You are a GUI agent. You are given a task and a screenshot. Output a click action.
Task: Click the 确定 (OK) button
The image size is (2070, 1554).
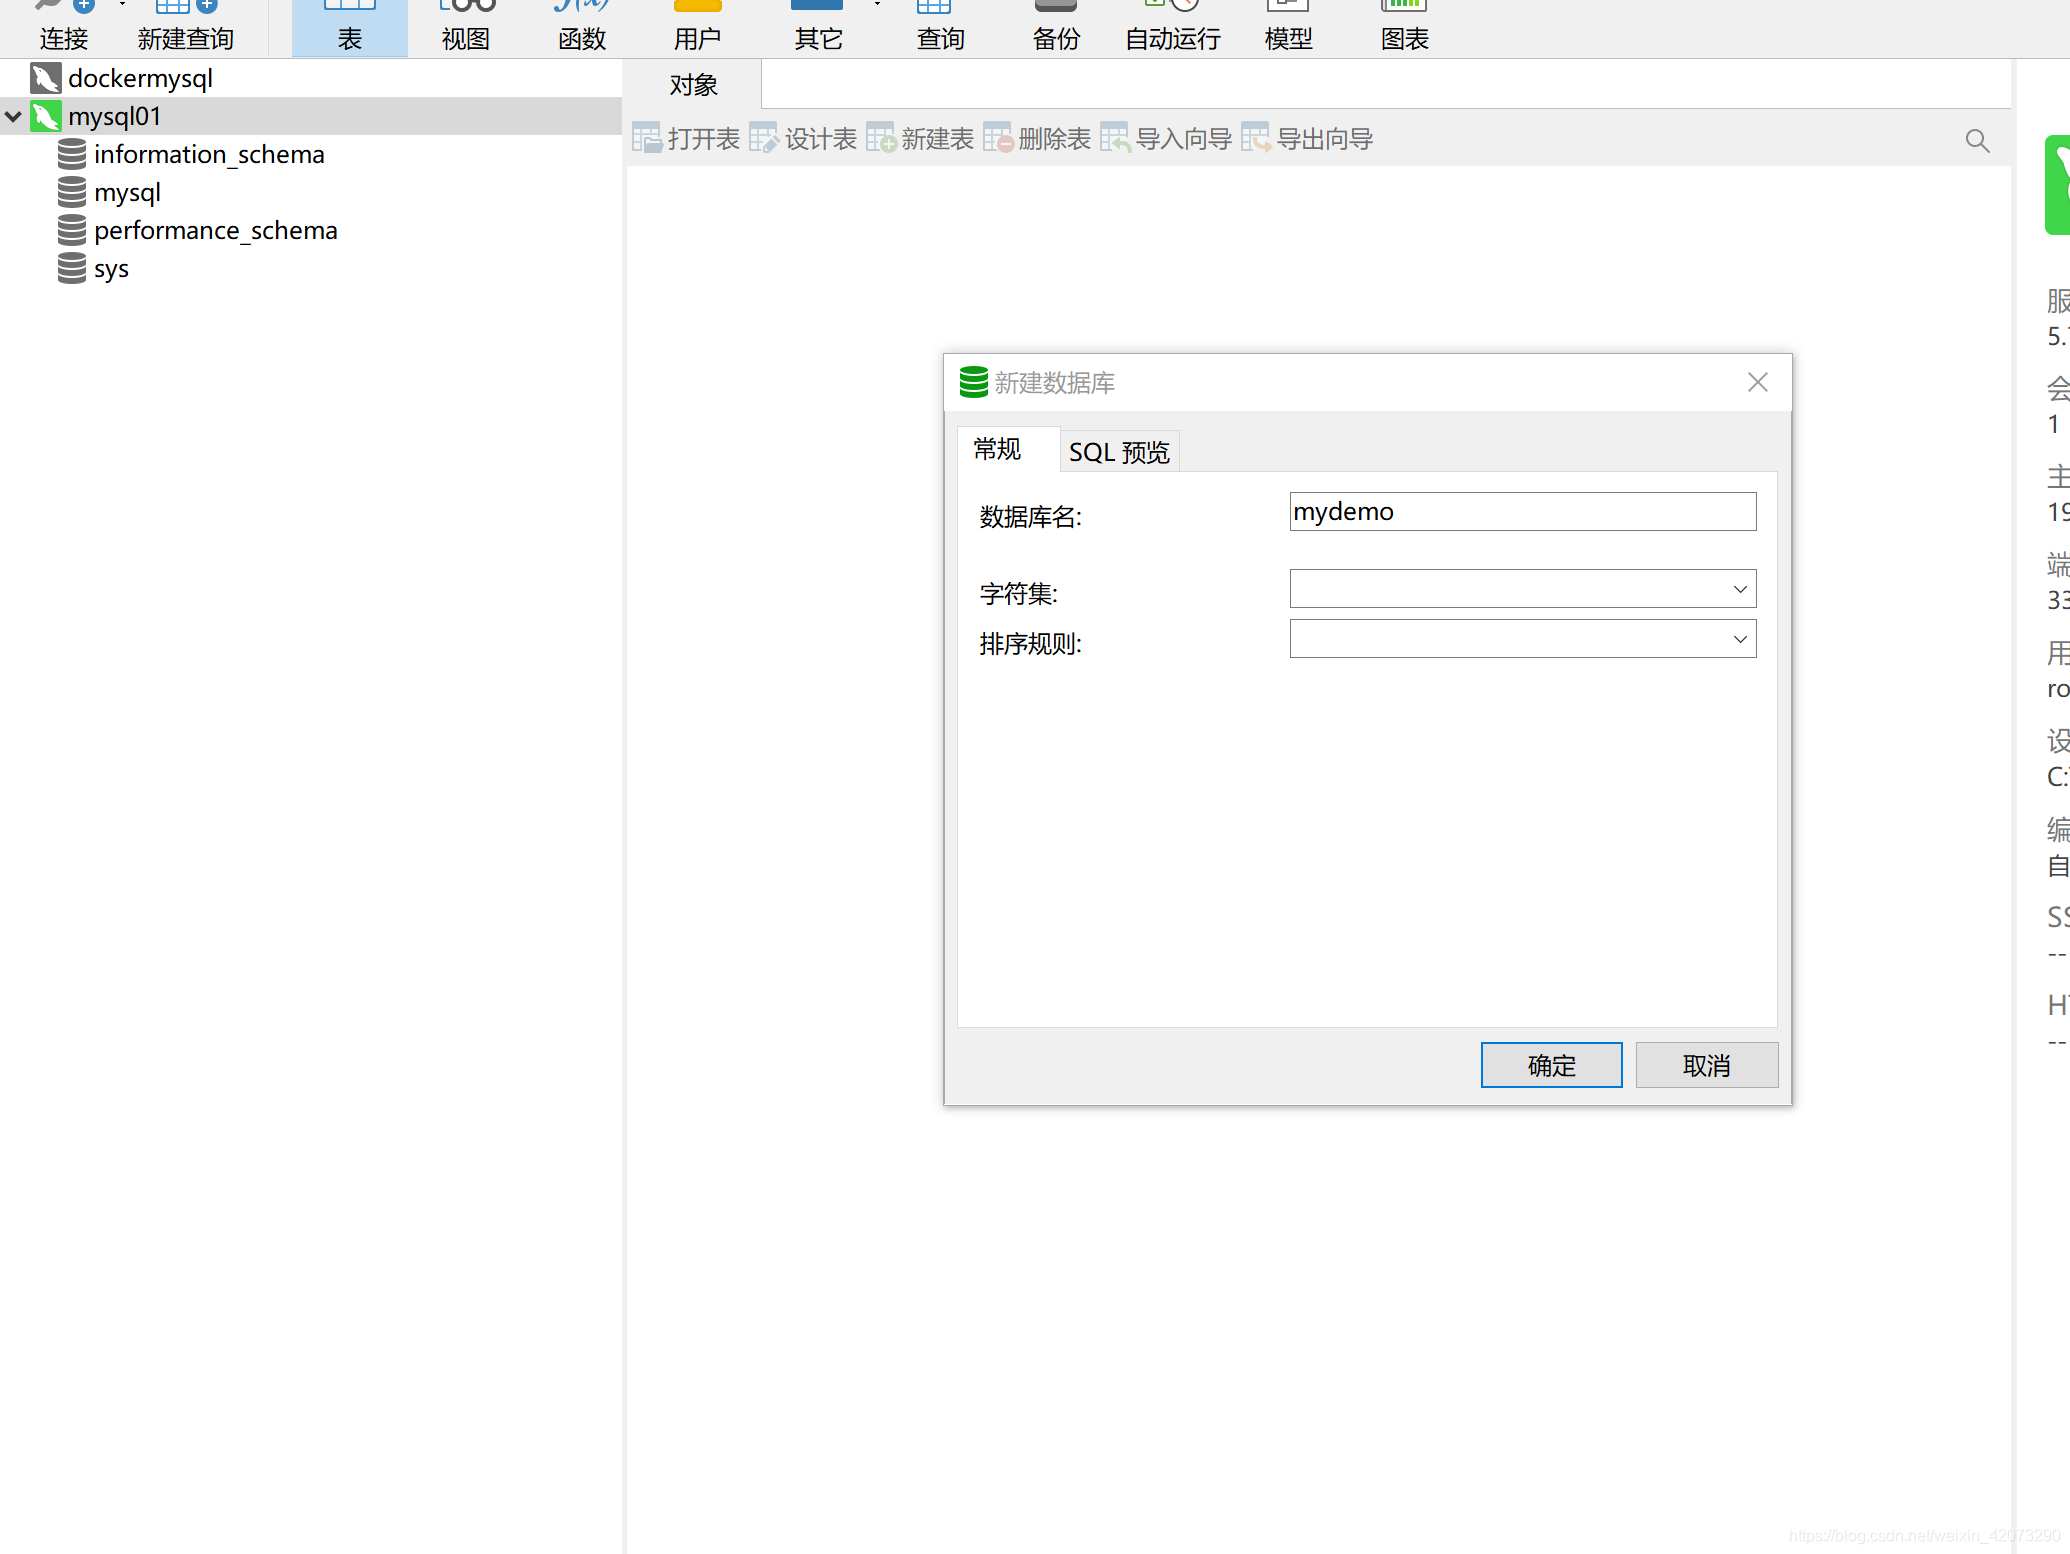[1551, 1065]
